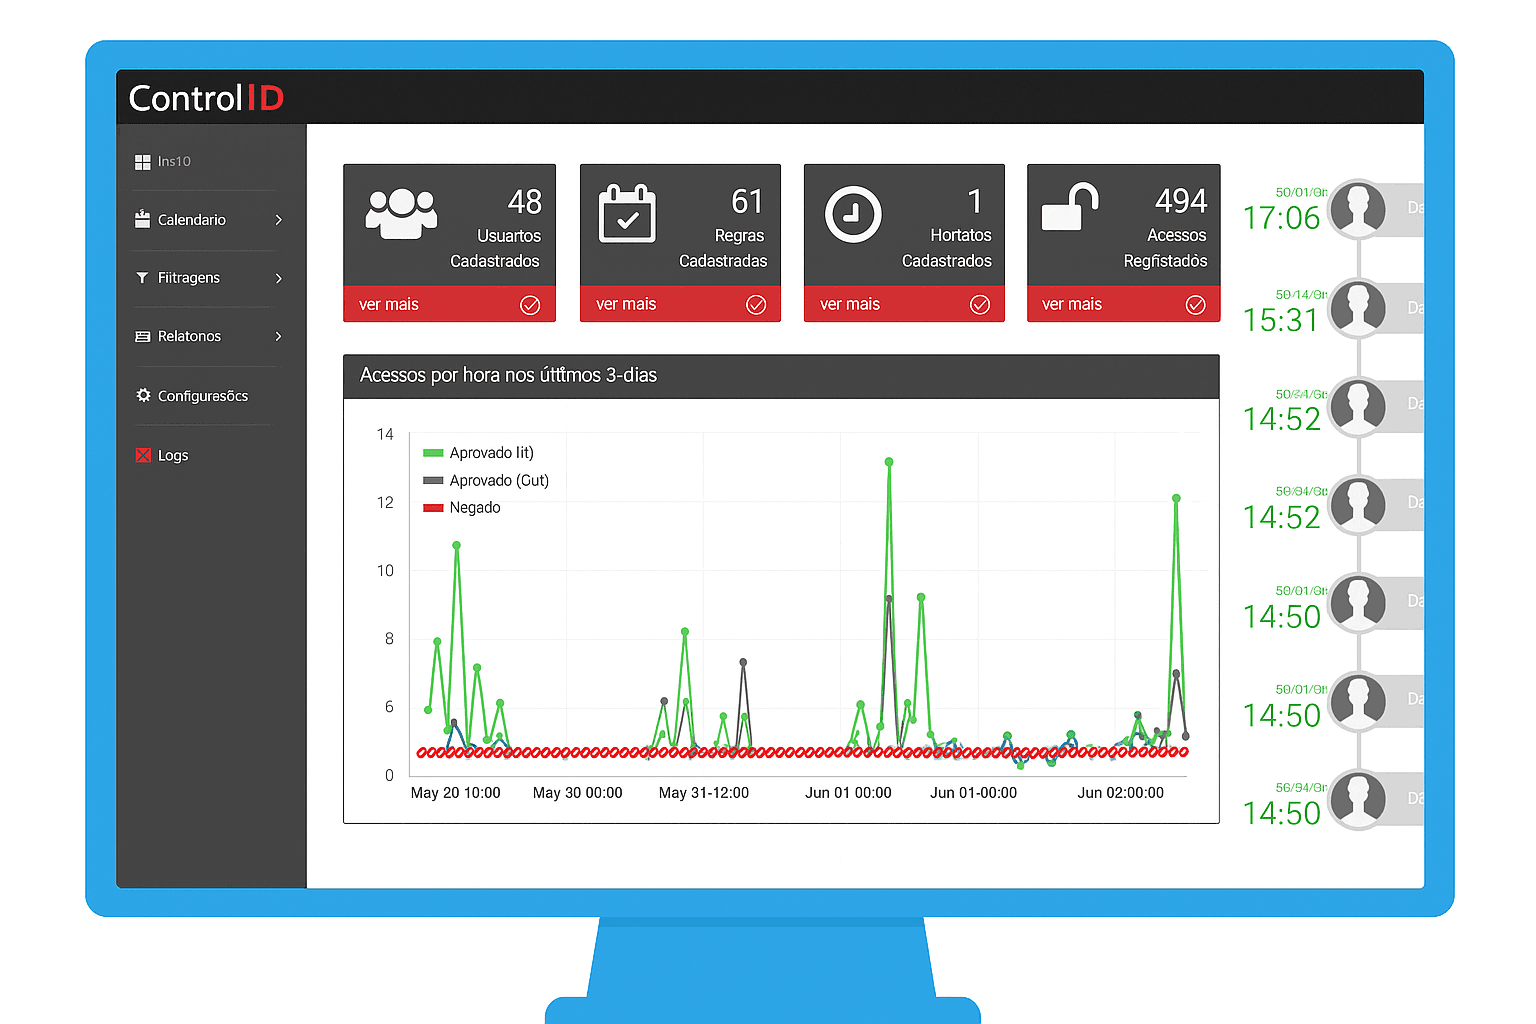Screen dimensions: 1536x1024
Task: Open the Relatonos menu item
Action: (x=189, y=336)
